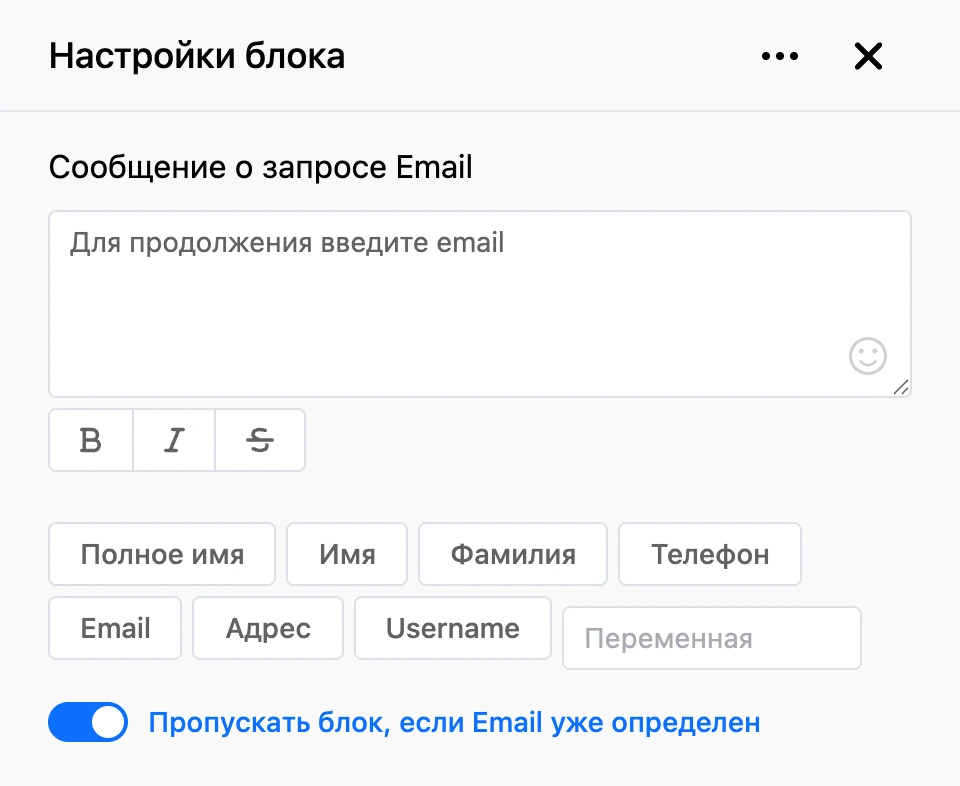Click the 'Настройки блока' heading
The width and height of the screenshot is (960, 786).
(197, 56)
